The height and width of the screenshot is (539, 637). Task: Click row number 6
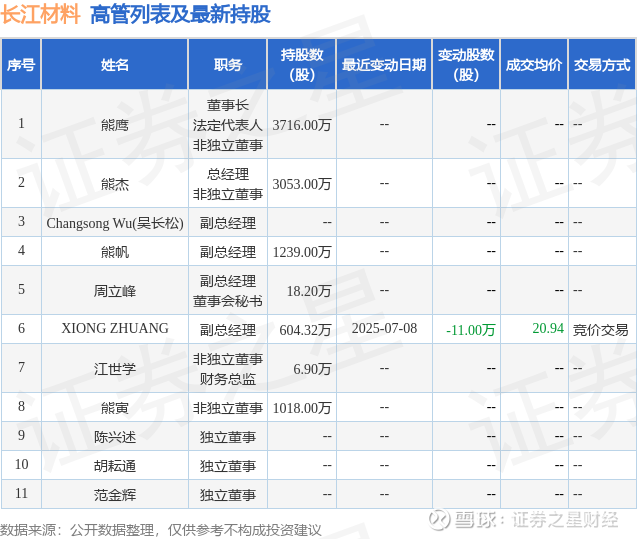pyautogui.click(x=21, y=328)
